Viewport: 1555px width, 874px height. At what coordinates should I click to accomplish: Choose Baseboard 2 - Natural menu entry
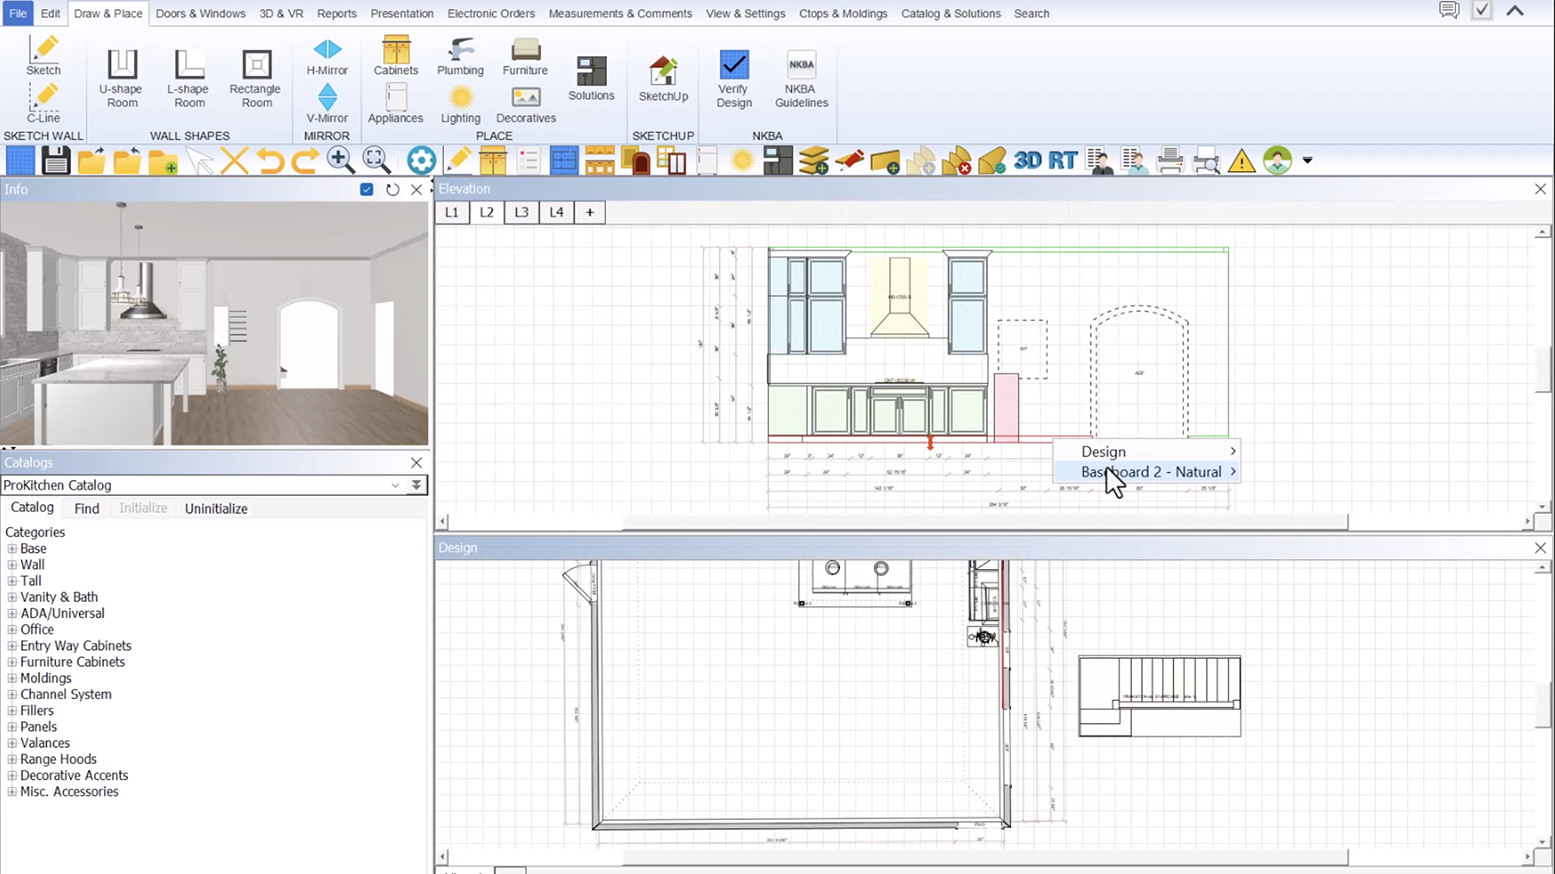click(1147, 472)
